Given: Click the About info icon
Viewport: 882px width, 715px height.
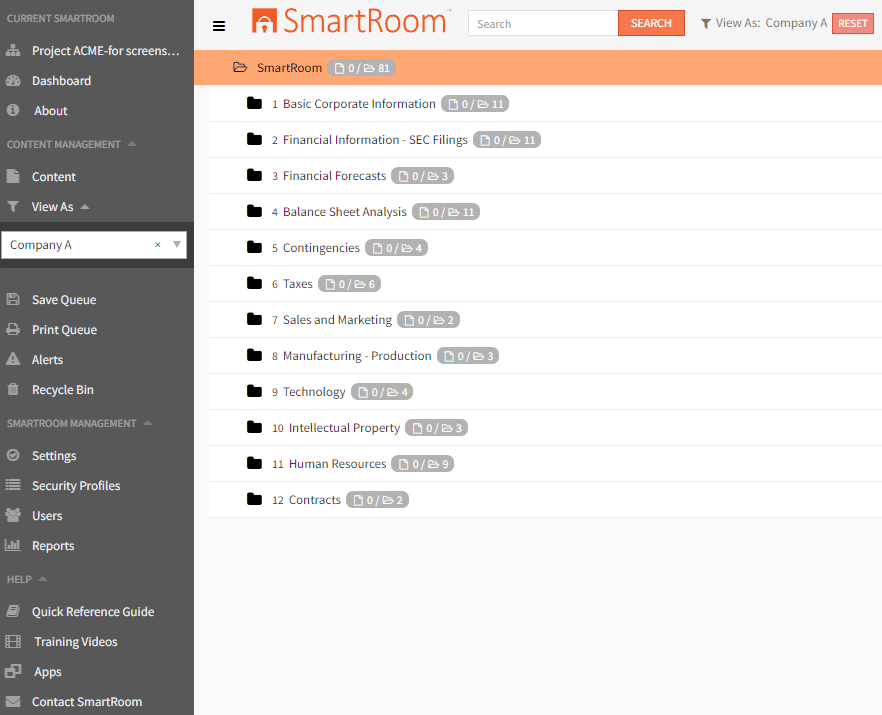Looking at the screenshot, I should coord(13,110).
